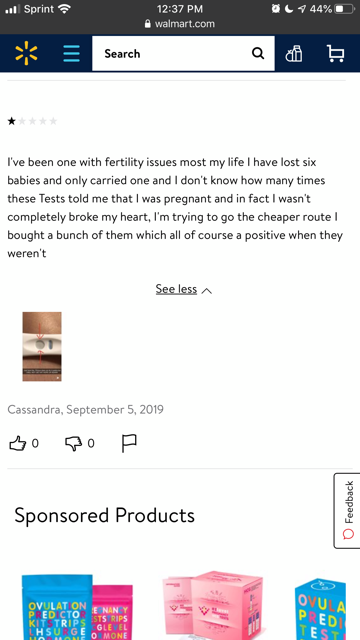Collapse the review with See less

coord(176,289)
